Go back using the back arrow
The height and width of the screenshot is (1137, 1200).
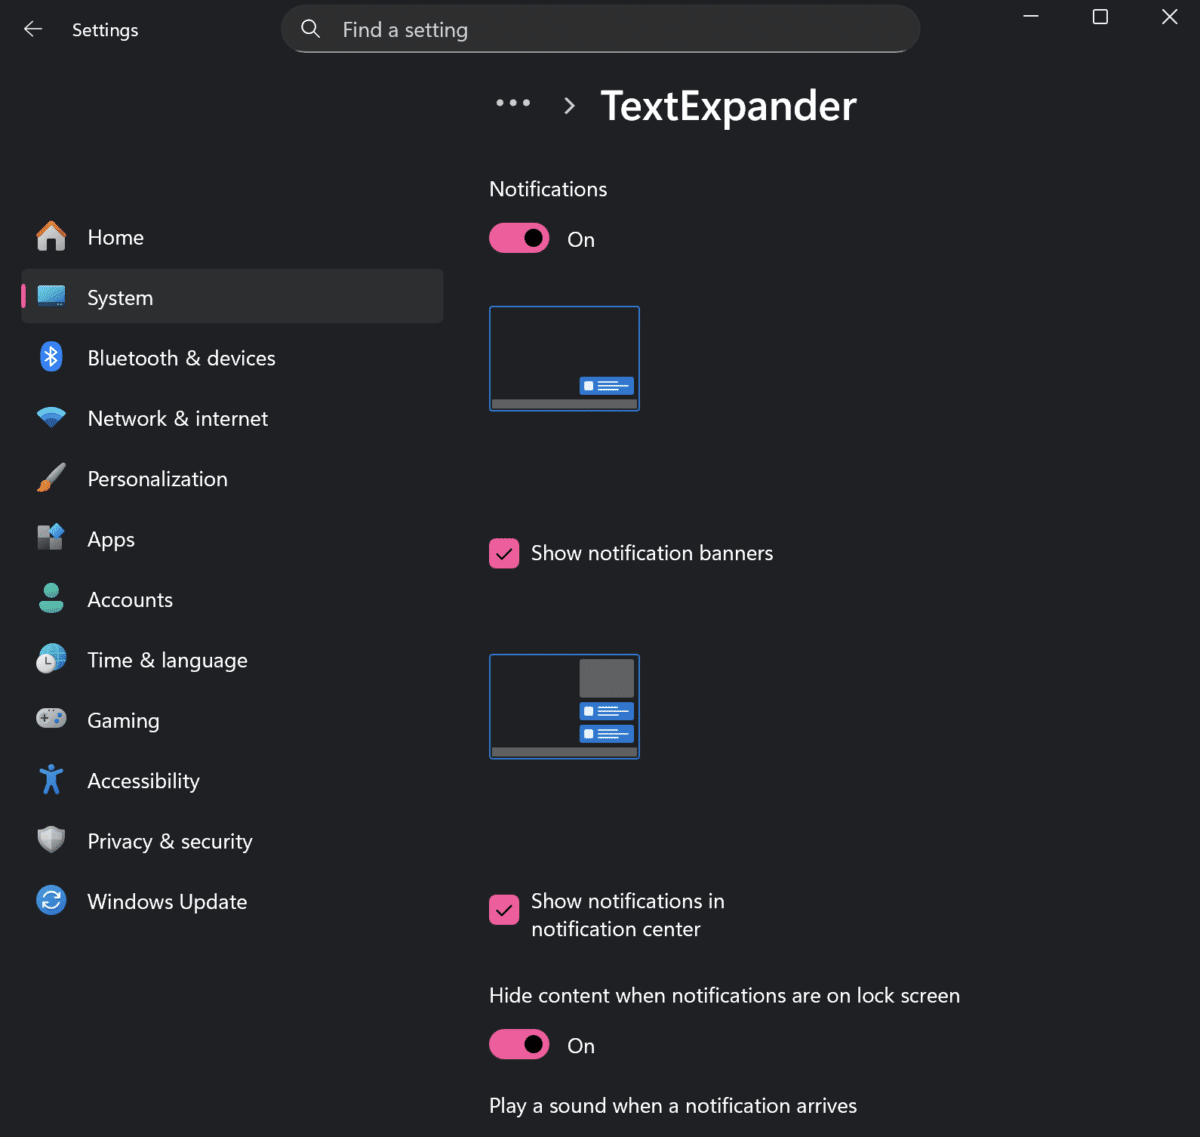pyautogui.click(x=33, y=29)
